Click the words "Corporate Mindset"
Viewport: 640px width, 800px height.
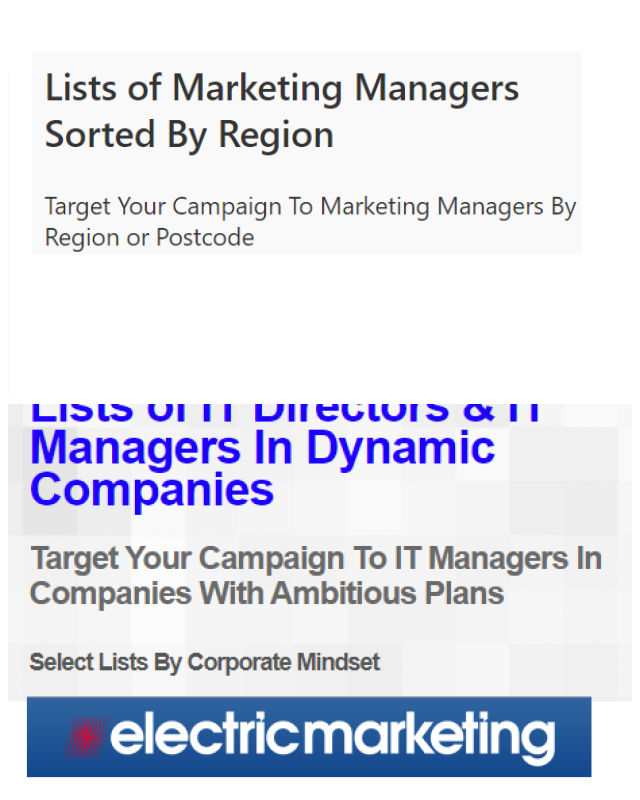point(283,663)
